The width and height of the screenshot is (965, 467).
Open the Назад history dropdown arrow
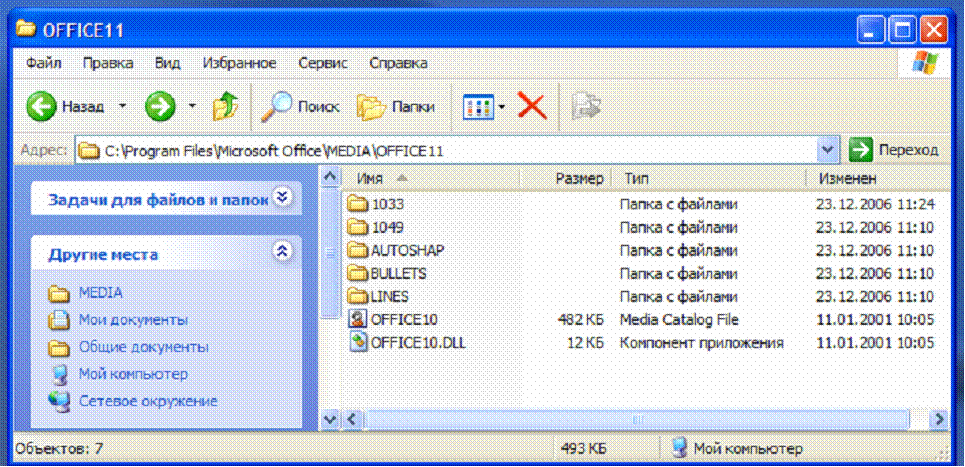[x=122, y=106]
